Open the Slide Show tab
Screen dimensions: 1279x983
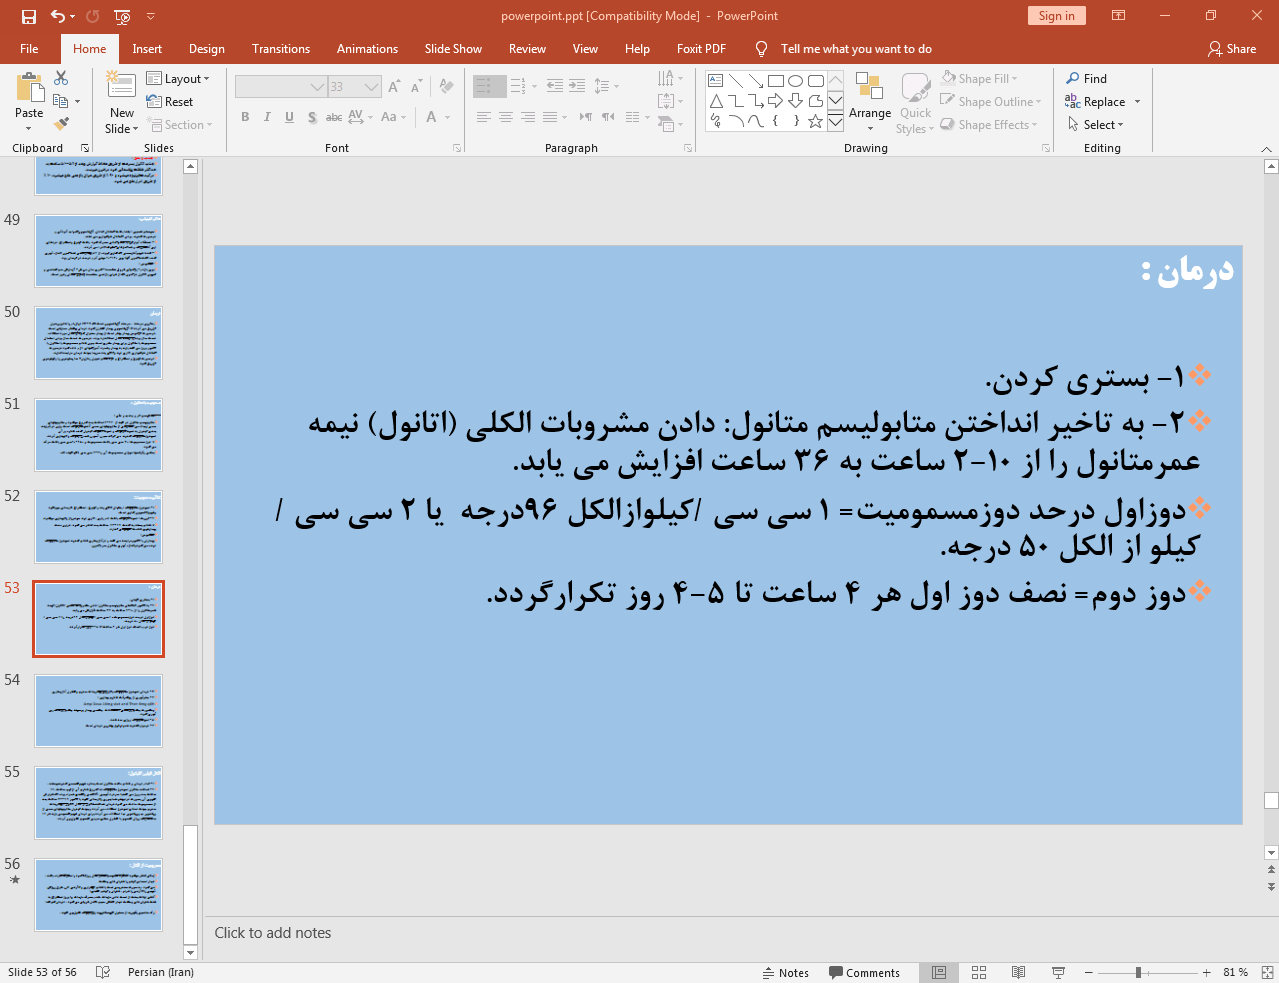(x=453, y=49)
